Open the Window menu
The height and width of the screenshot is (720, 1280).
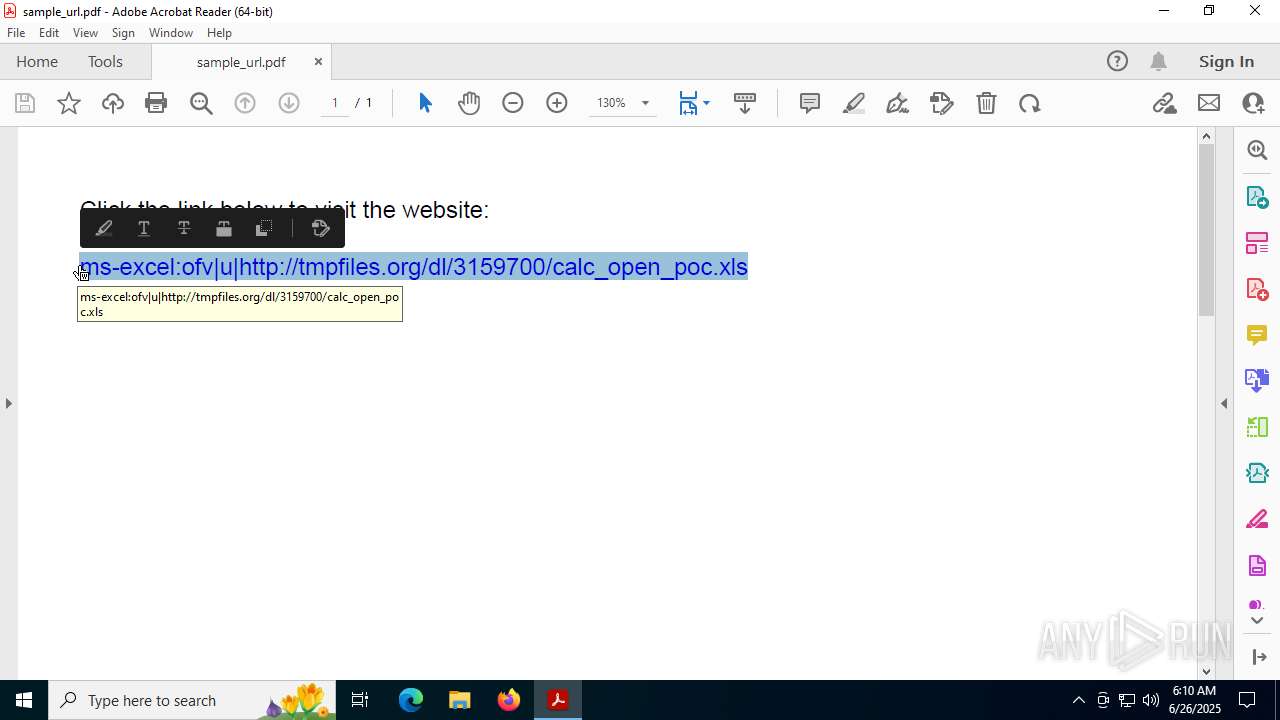point(171,33)
